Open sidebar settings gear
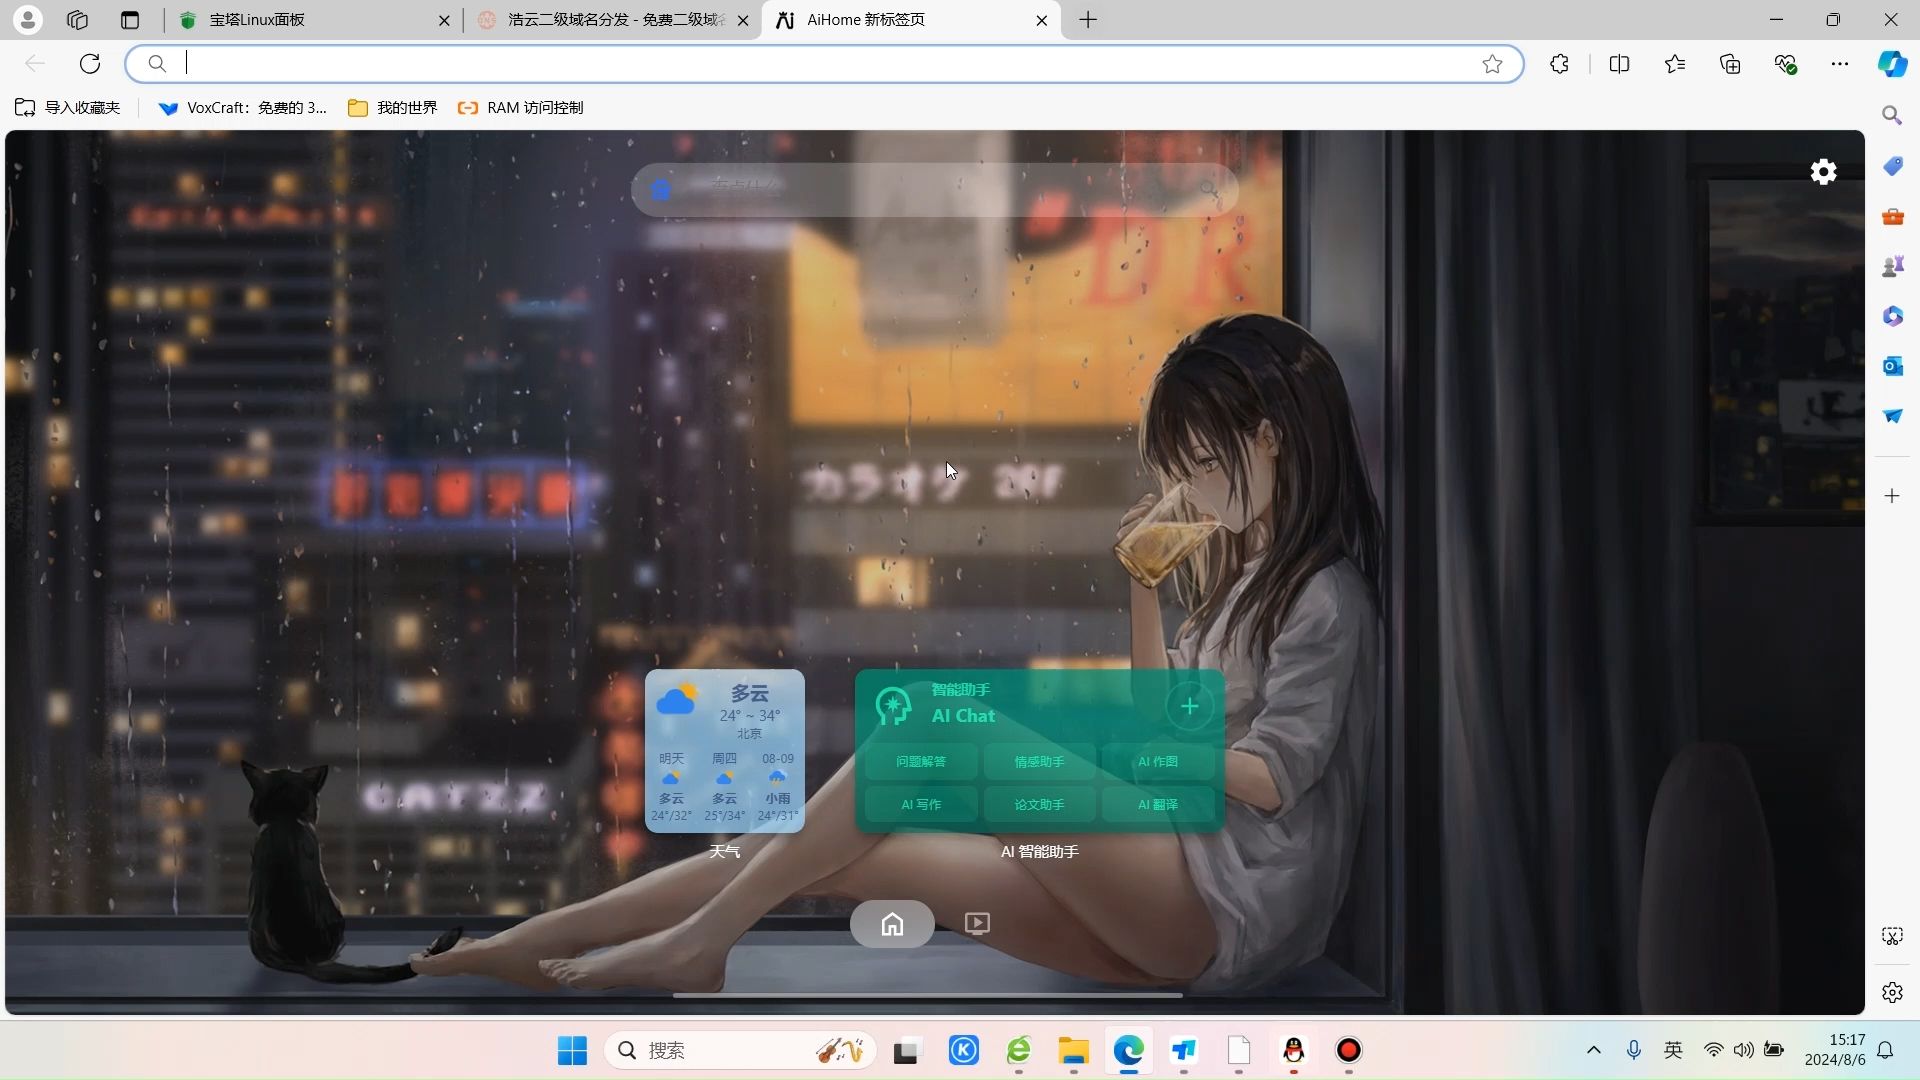Screen dimensions: 1920x1080 [1892, 993]
